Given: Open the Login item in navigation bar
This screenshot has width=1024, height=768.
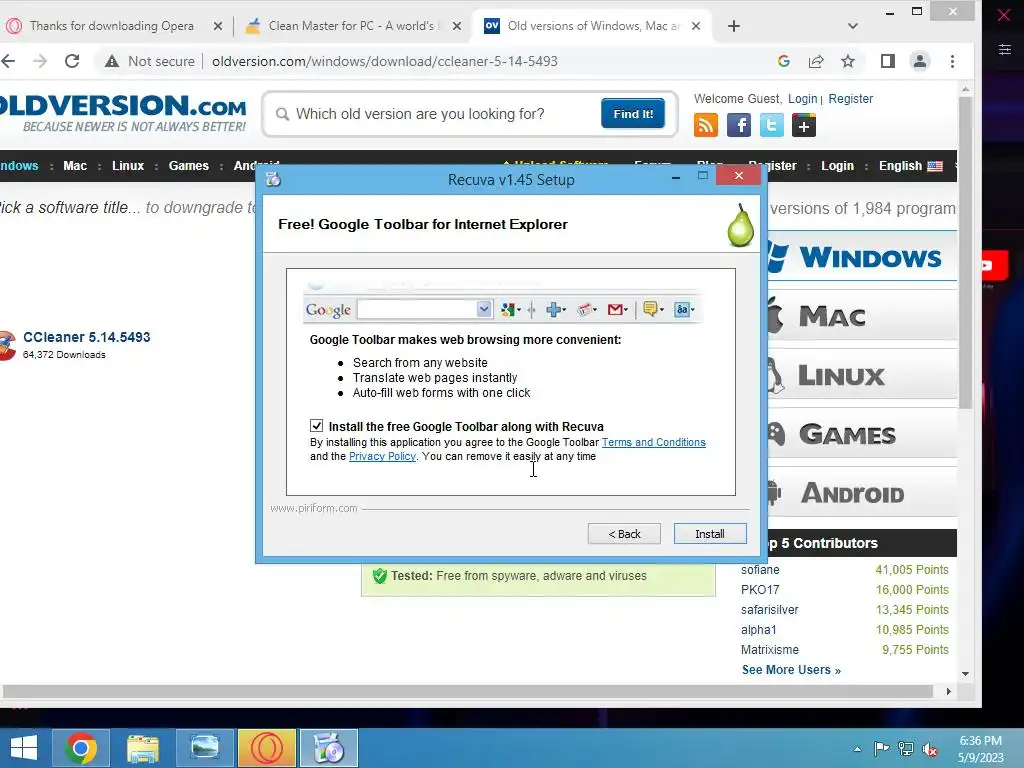Looking at the screenshot, I should [x=837, y=166].
